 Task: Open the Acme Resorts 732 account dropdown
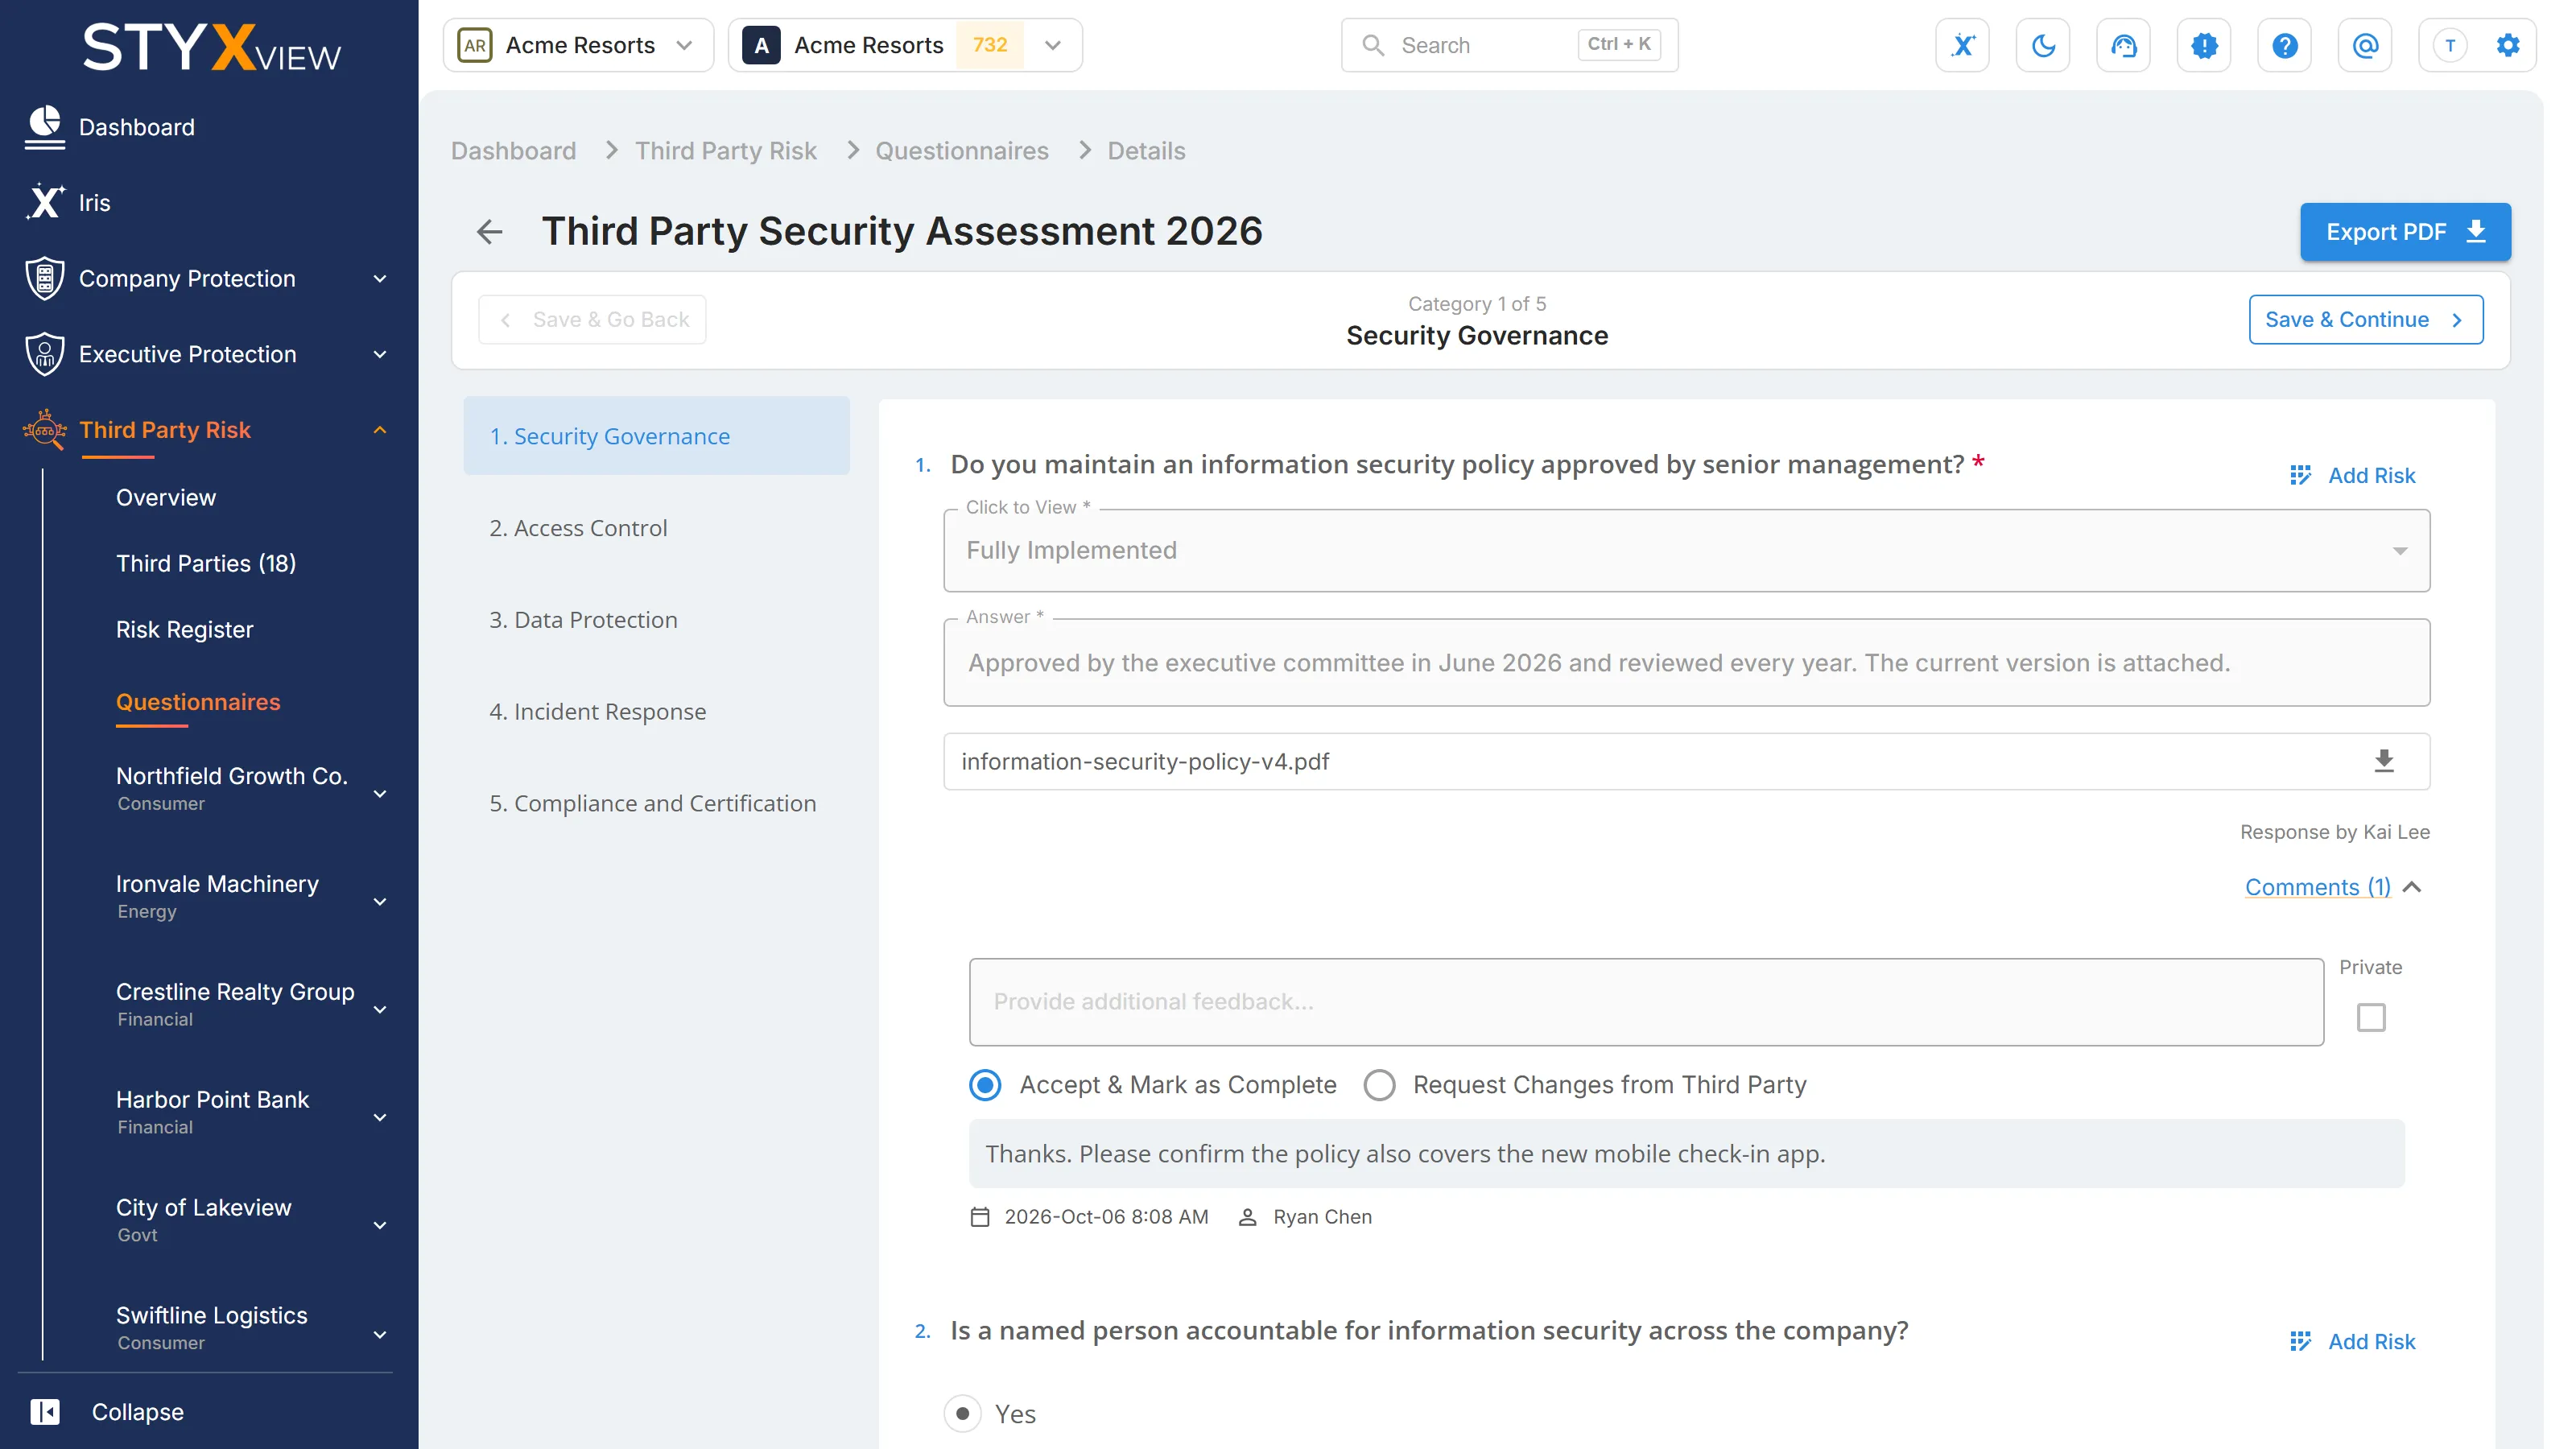(905, 45)
